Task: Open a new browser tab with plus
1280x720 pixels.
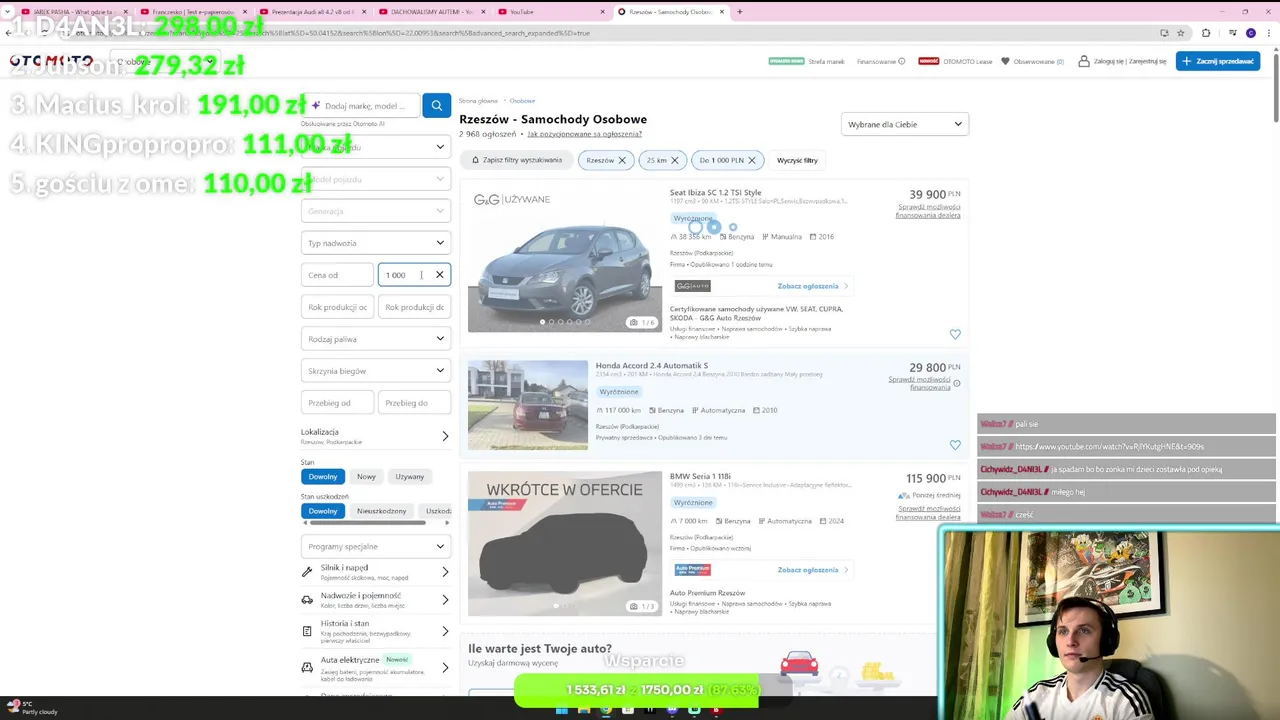Action: tap(739, 12)
